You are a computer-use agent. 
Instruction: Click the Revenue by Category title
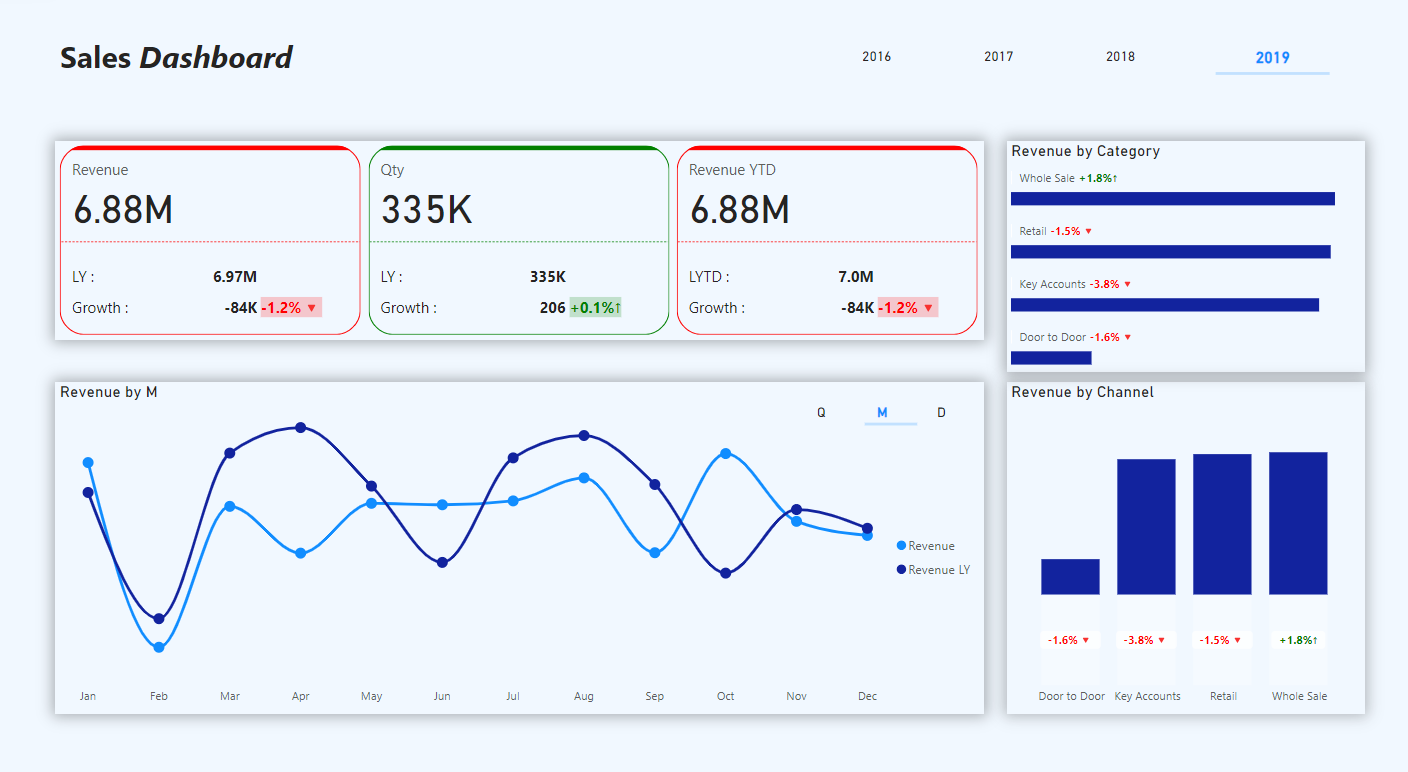(1085, 152)
